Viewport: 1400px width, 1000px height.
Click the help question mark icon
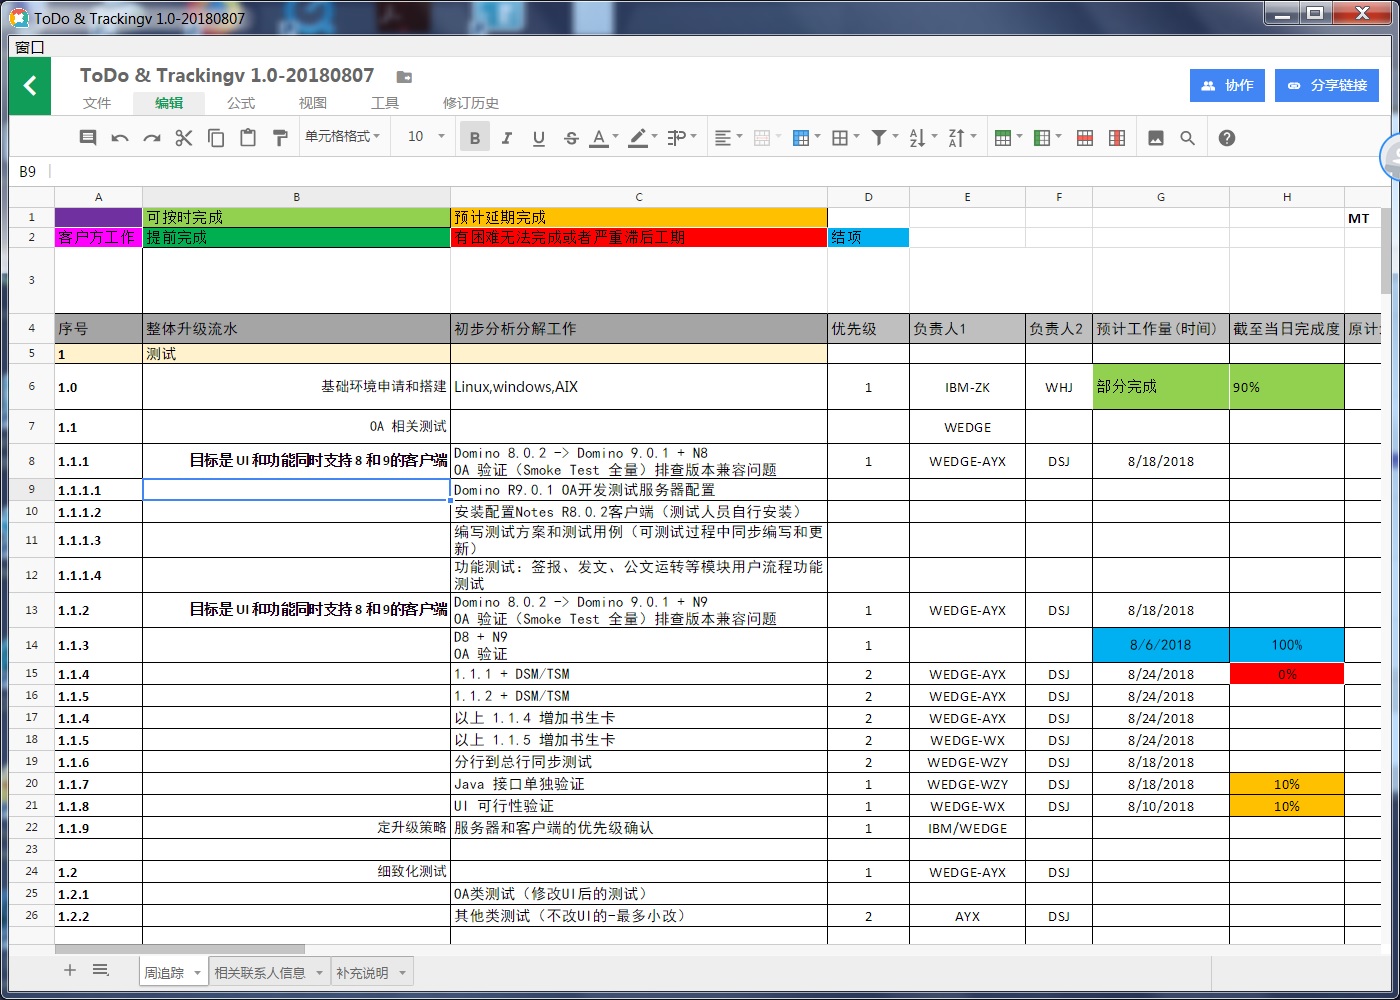1227,138
